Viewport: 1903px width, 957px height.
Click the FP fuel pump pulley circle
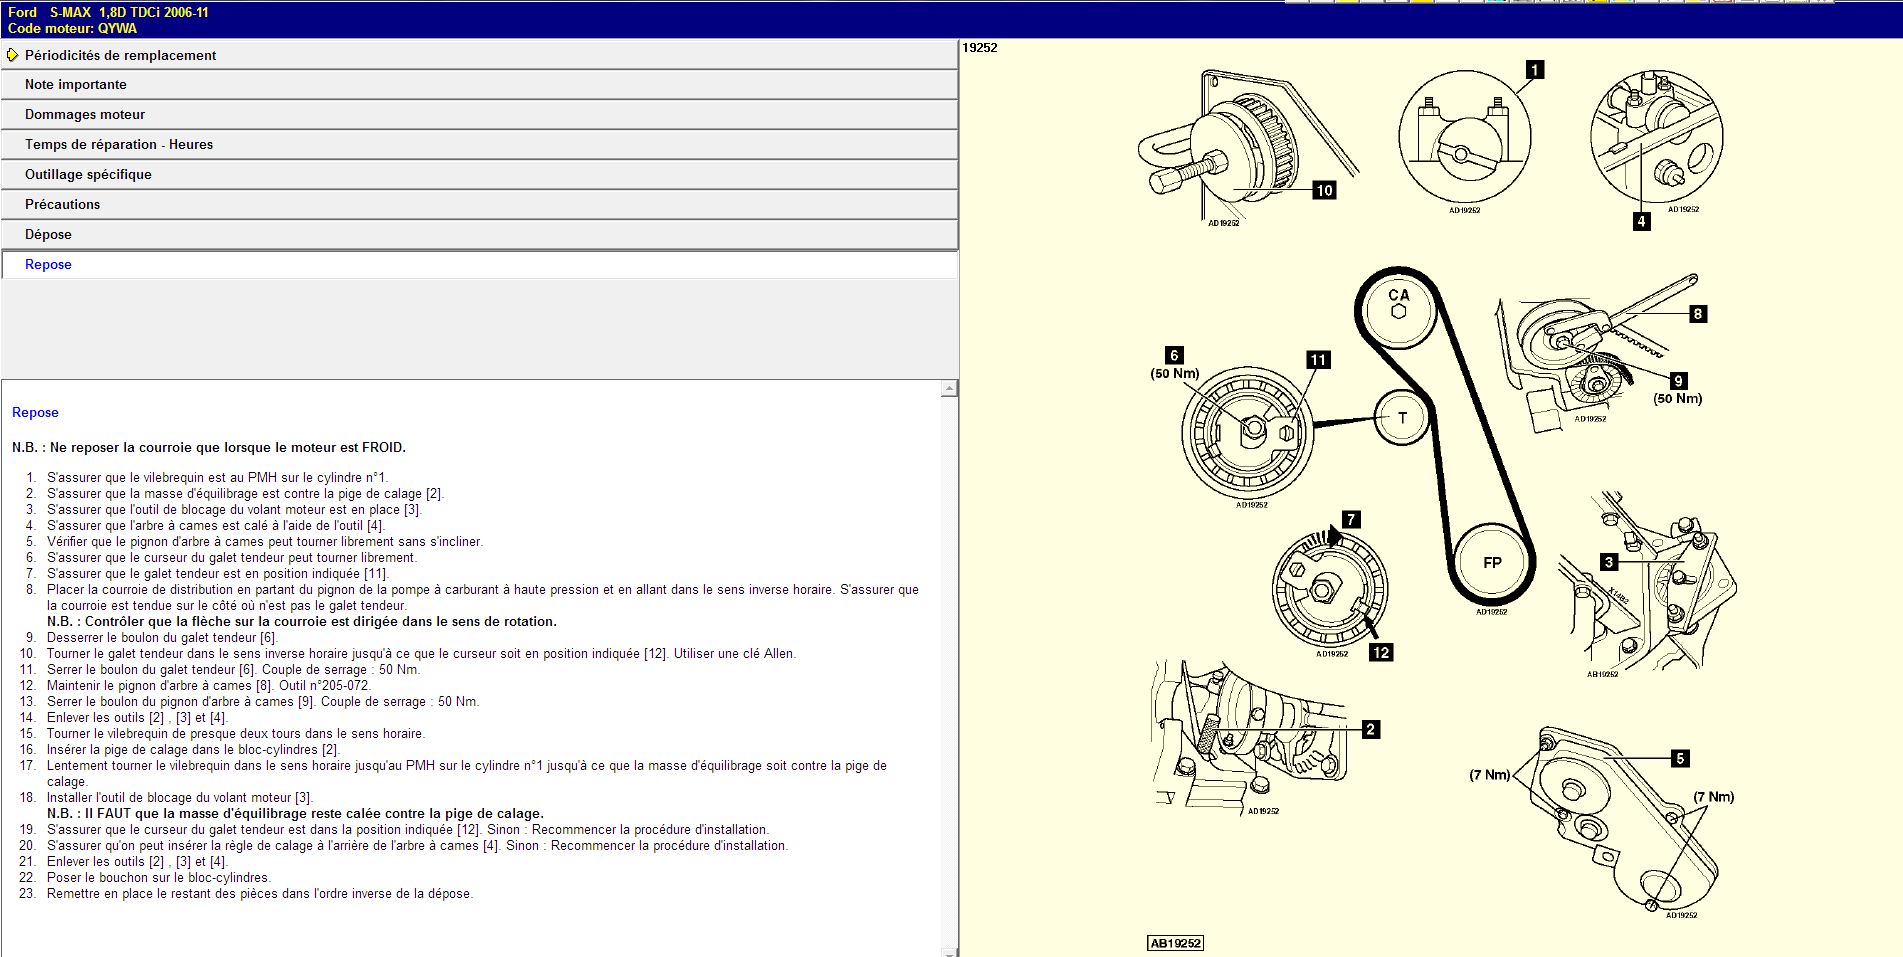pos(1492,562)
